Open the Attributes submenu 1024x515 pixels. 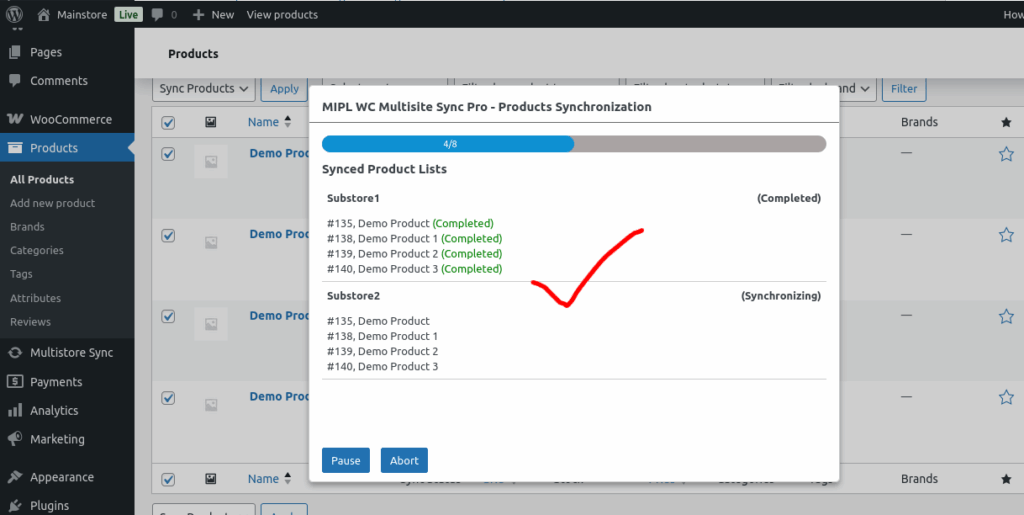(35, 298)
